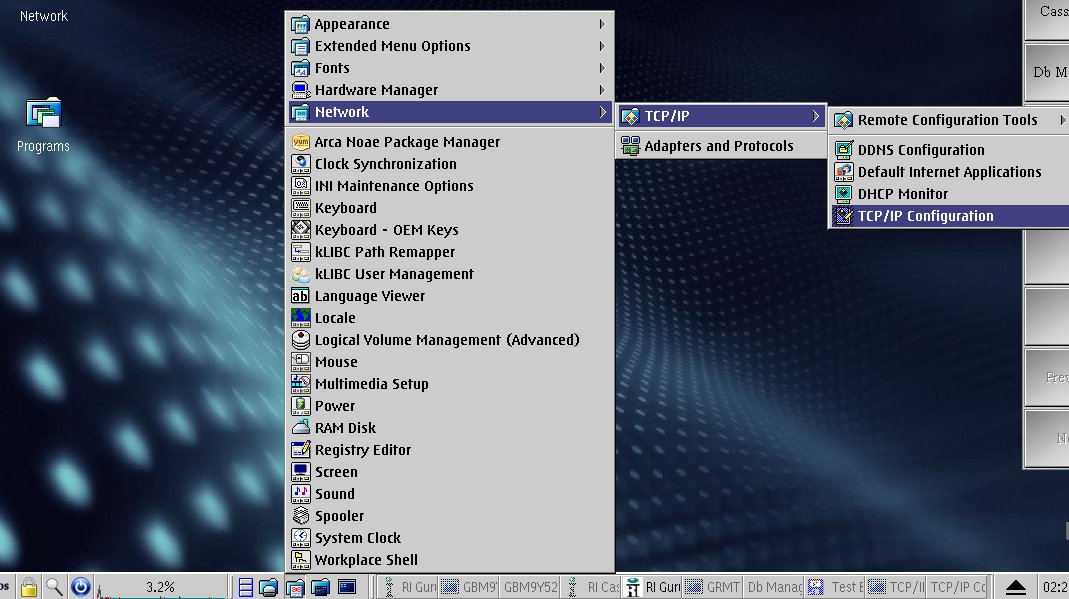The image size is (1069, 599).
Task: Open the Spooler icon
Action: tap(301, 516)
